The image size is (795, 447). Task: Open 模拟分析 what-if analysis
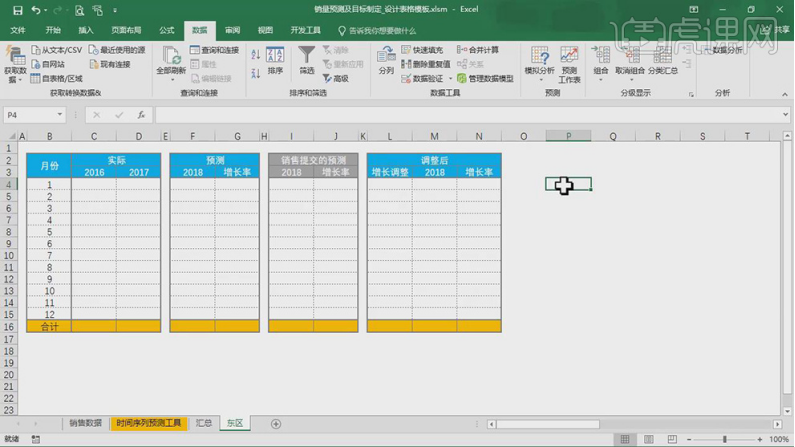tap(539, 64)
